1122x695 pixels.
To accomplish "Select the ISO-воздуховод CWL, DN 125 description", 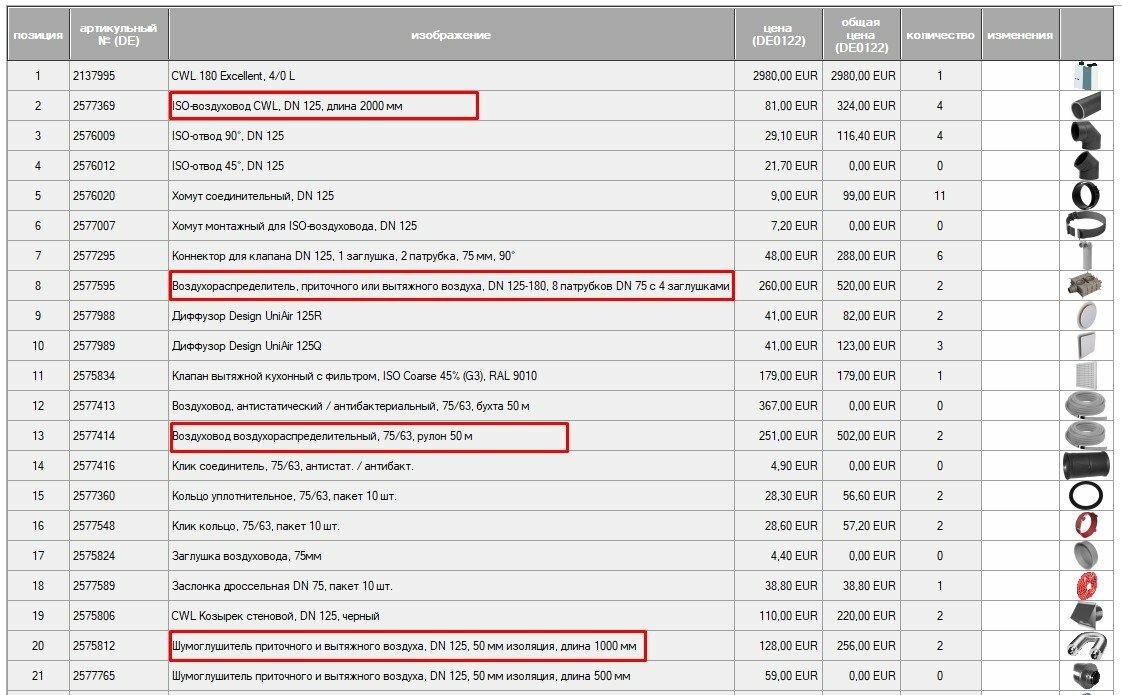I will click(x=287, y=106).
